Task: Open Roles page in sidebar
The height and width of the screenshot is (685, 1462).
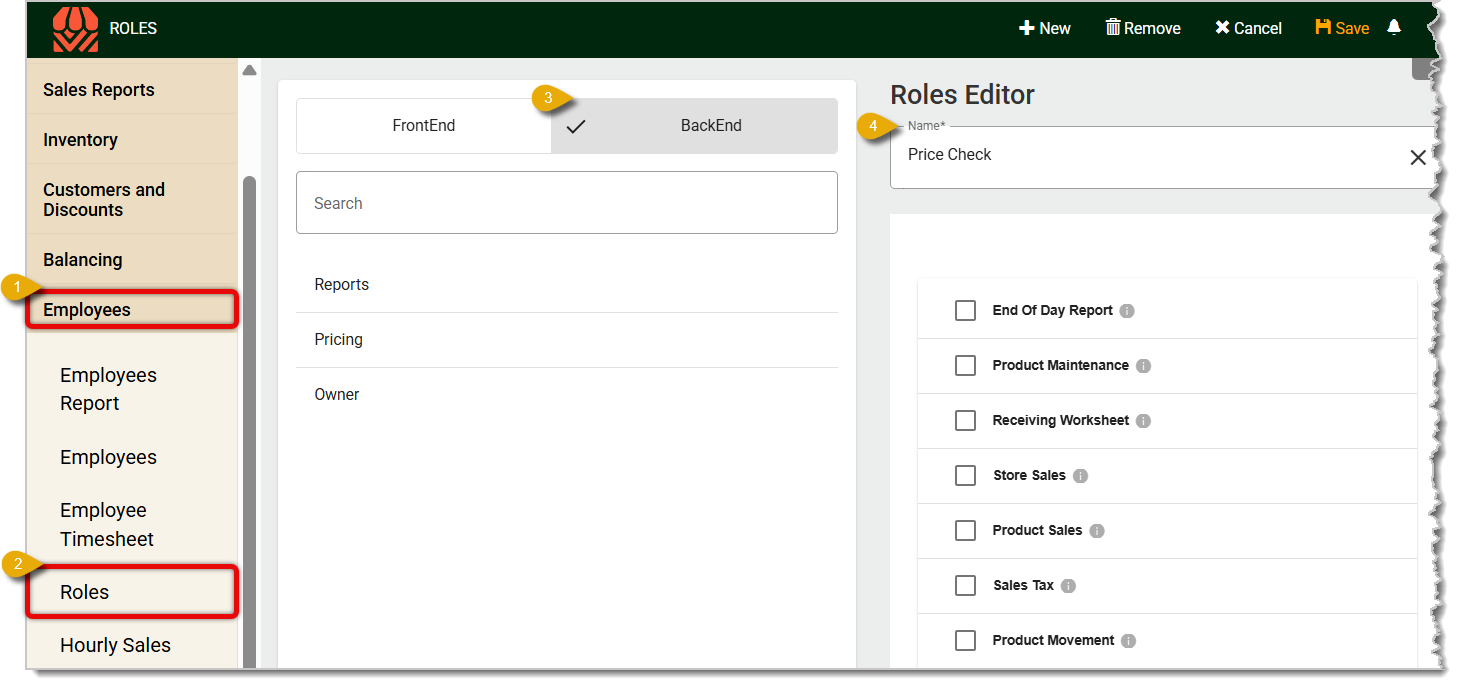Action: coord(132,592)
